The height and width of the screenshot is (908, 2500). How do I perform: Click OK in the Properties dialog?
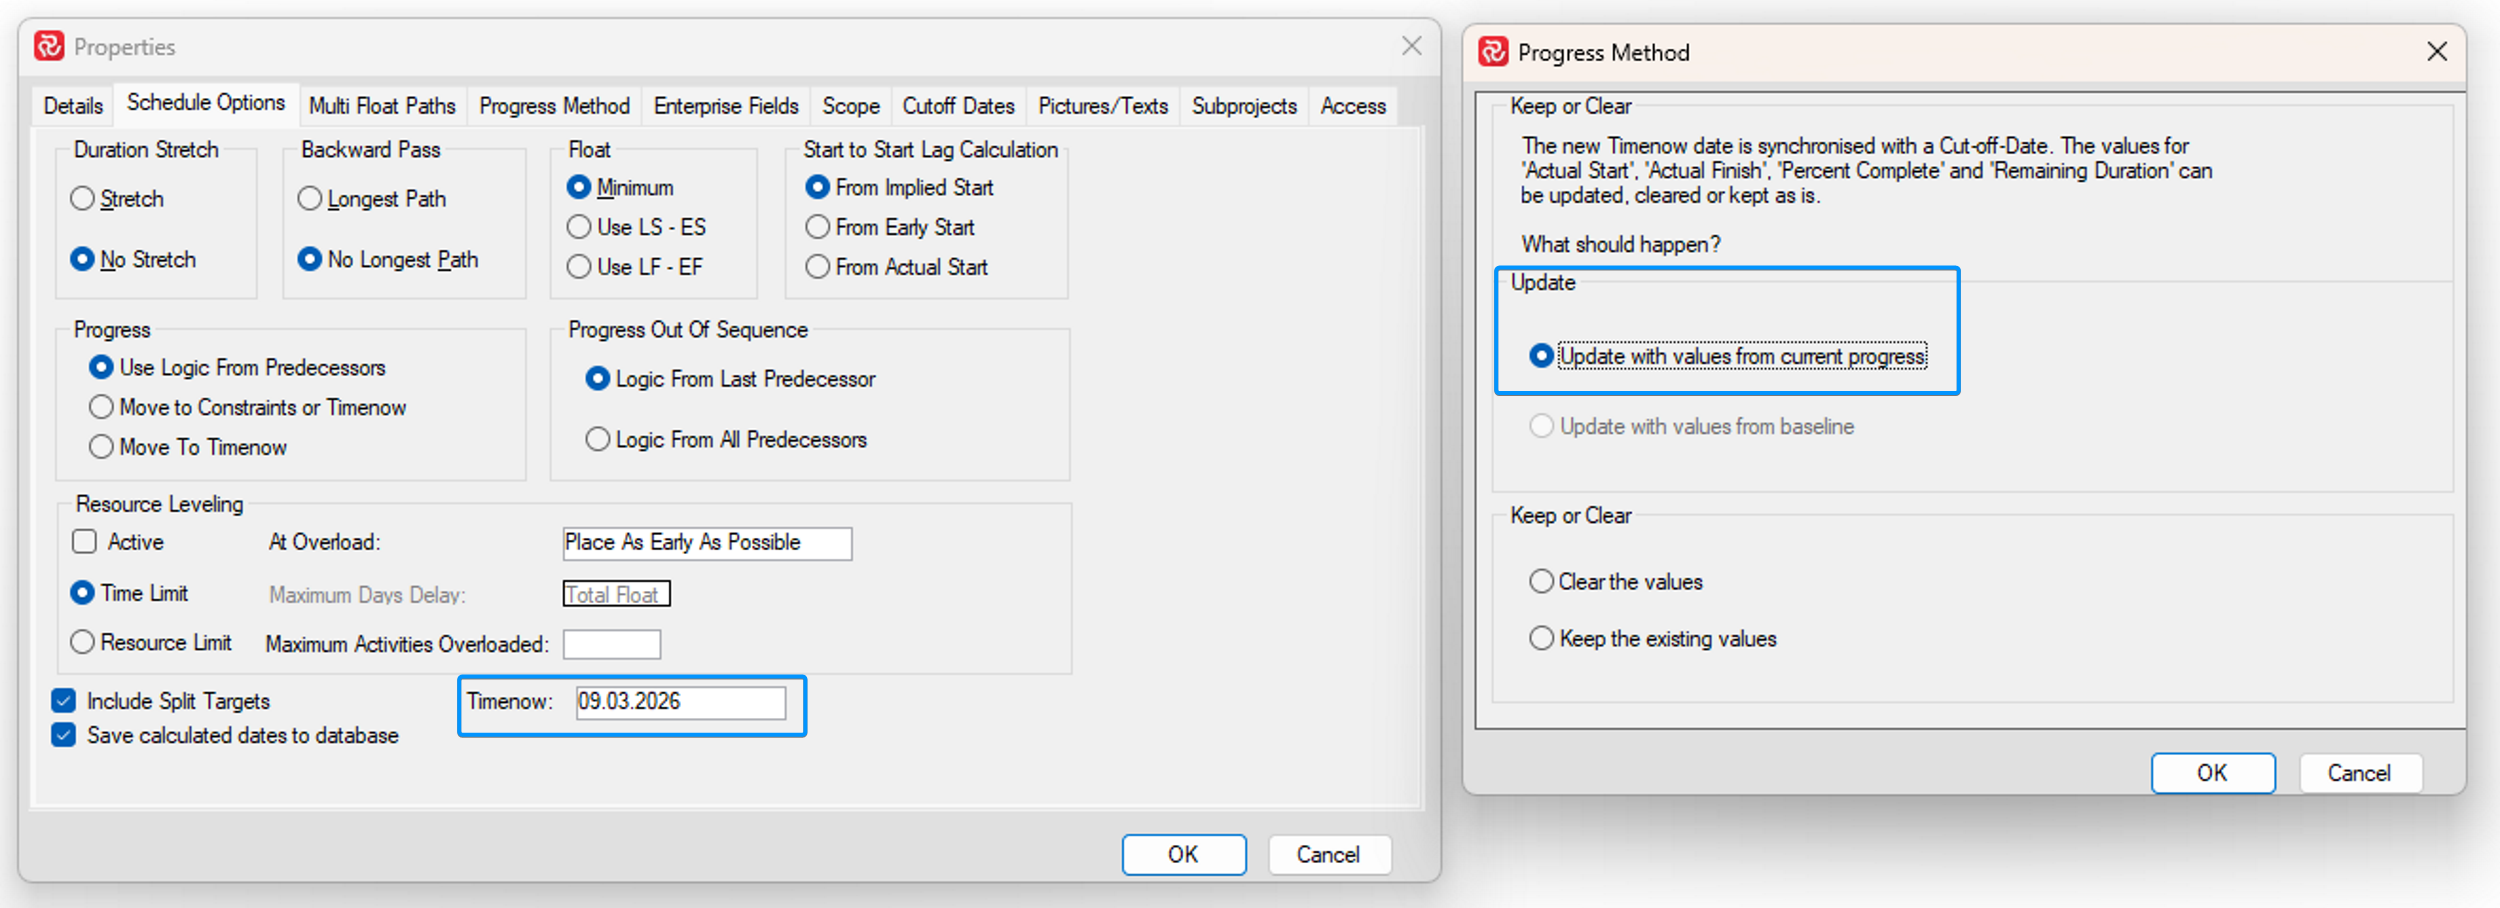click(1183, 854)
